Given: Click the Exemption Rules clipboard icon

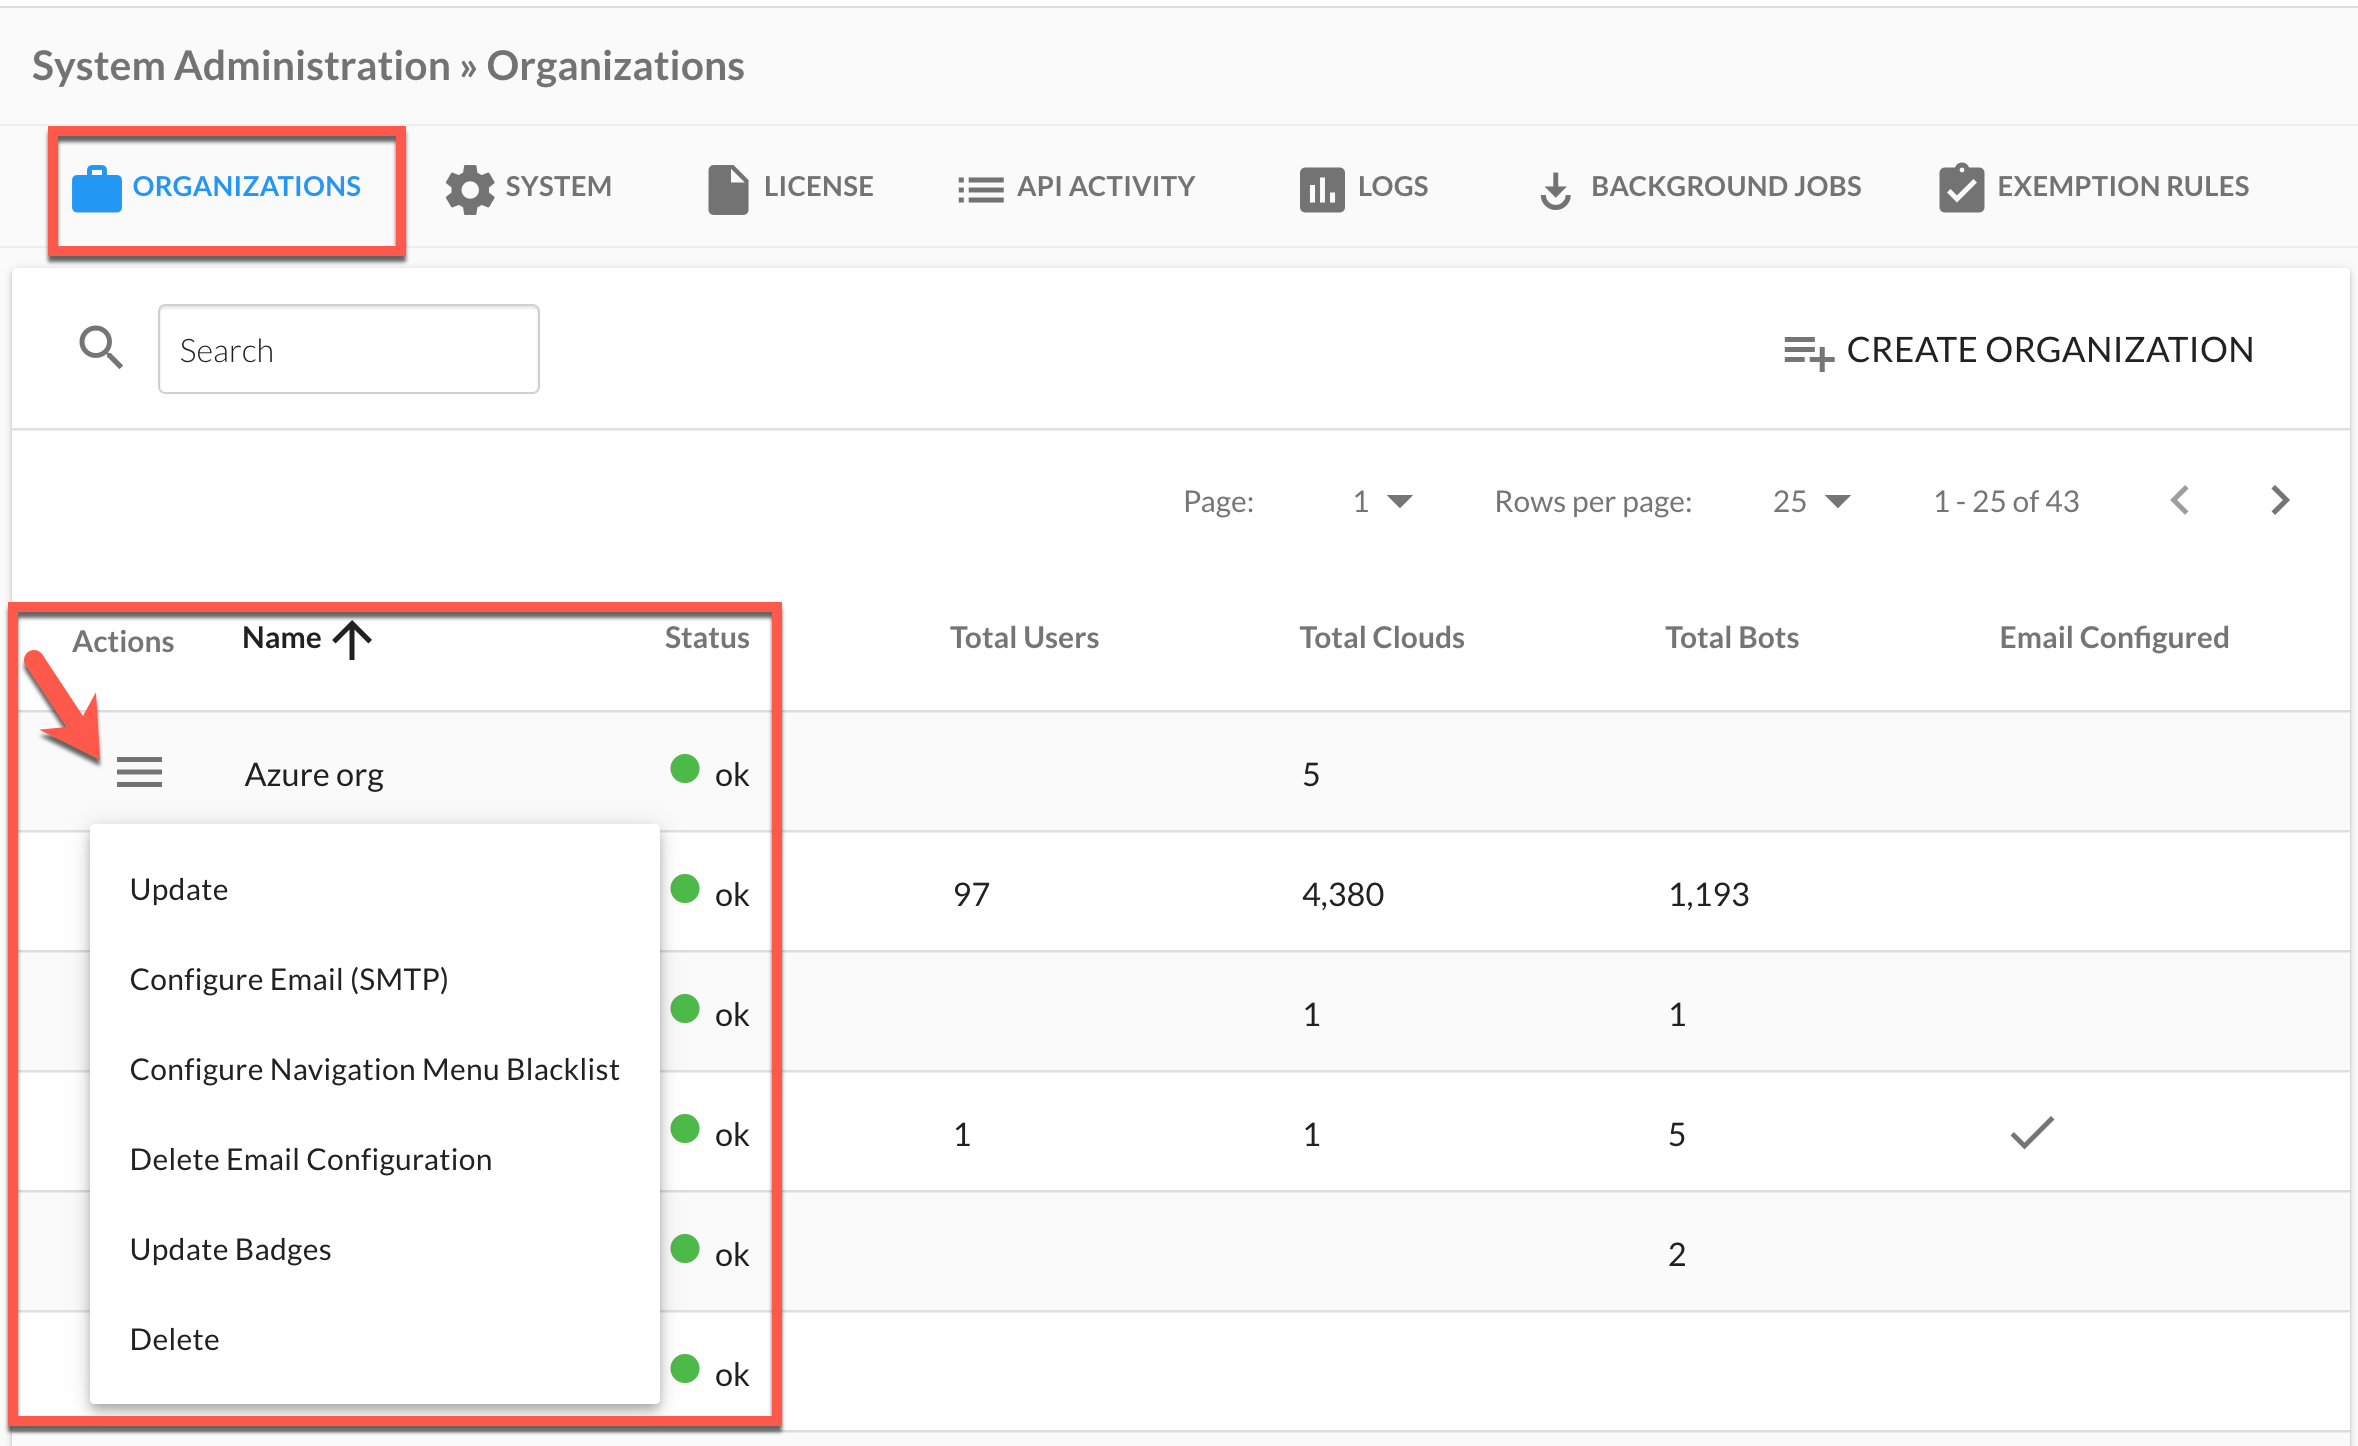Looking at the screenshot, I should 1960,187.
